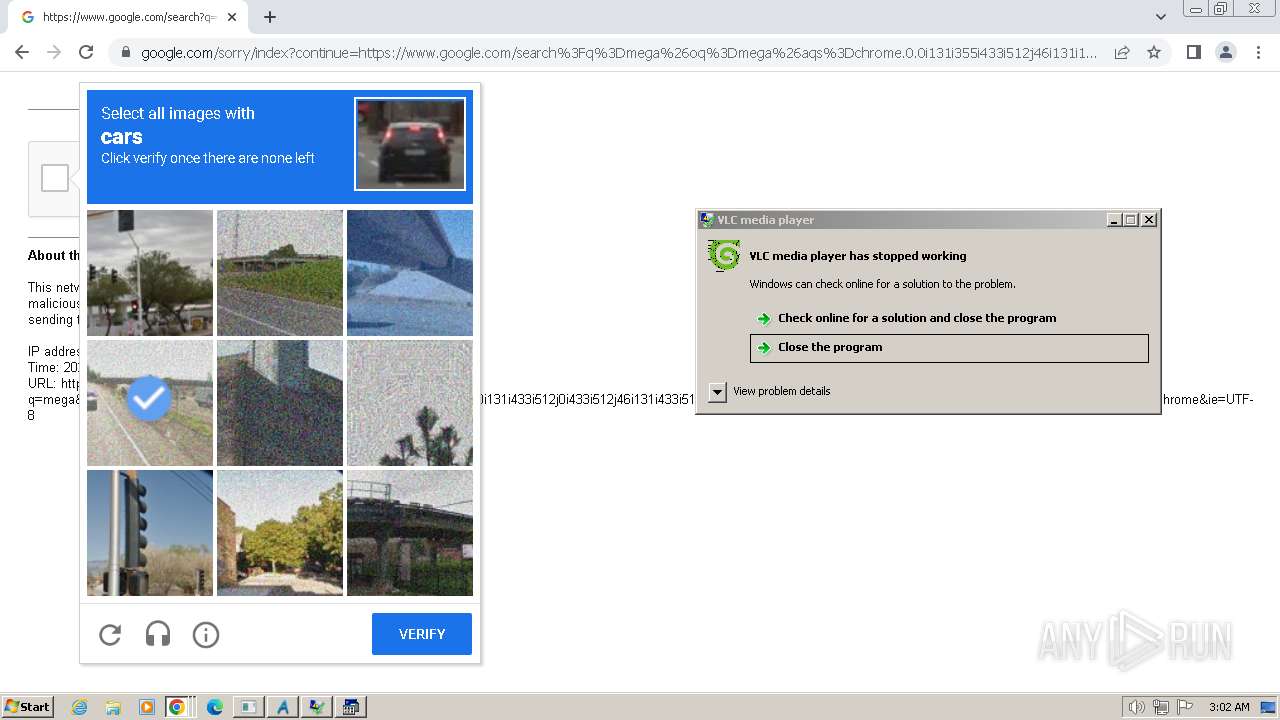
Task: Bookmark this page with star icon
Action: 1154,52
